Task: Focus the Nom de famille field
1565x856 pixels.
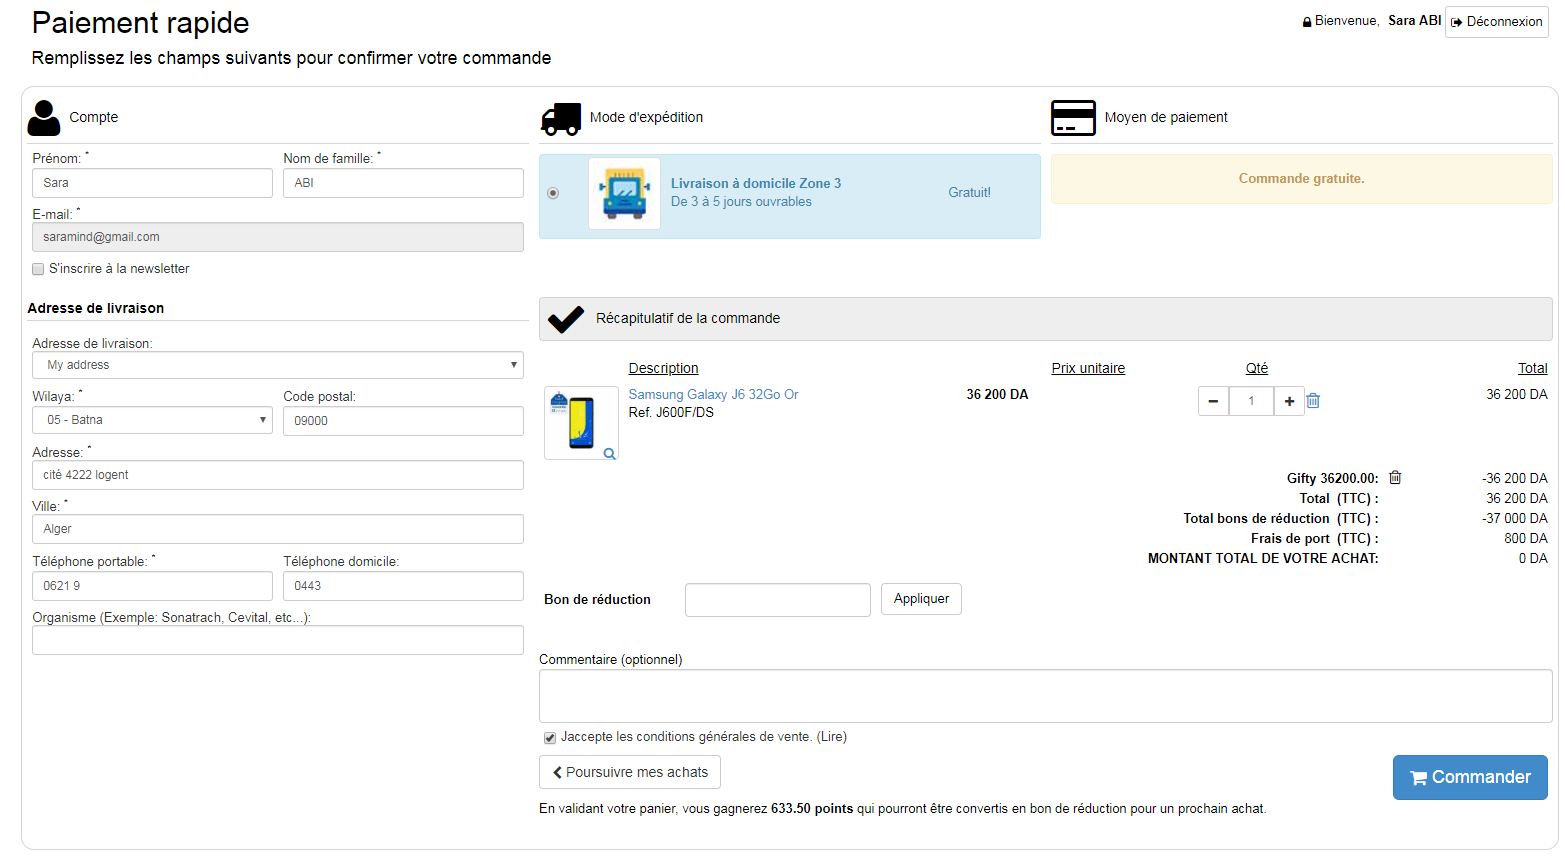Action: [403, 183]
